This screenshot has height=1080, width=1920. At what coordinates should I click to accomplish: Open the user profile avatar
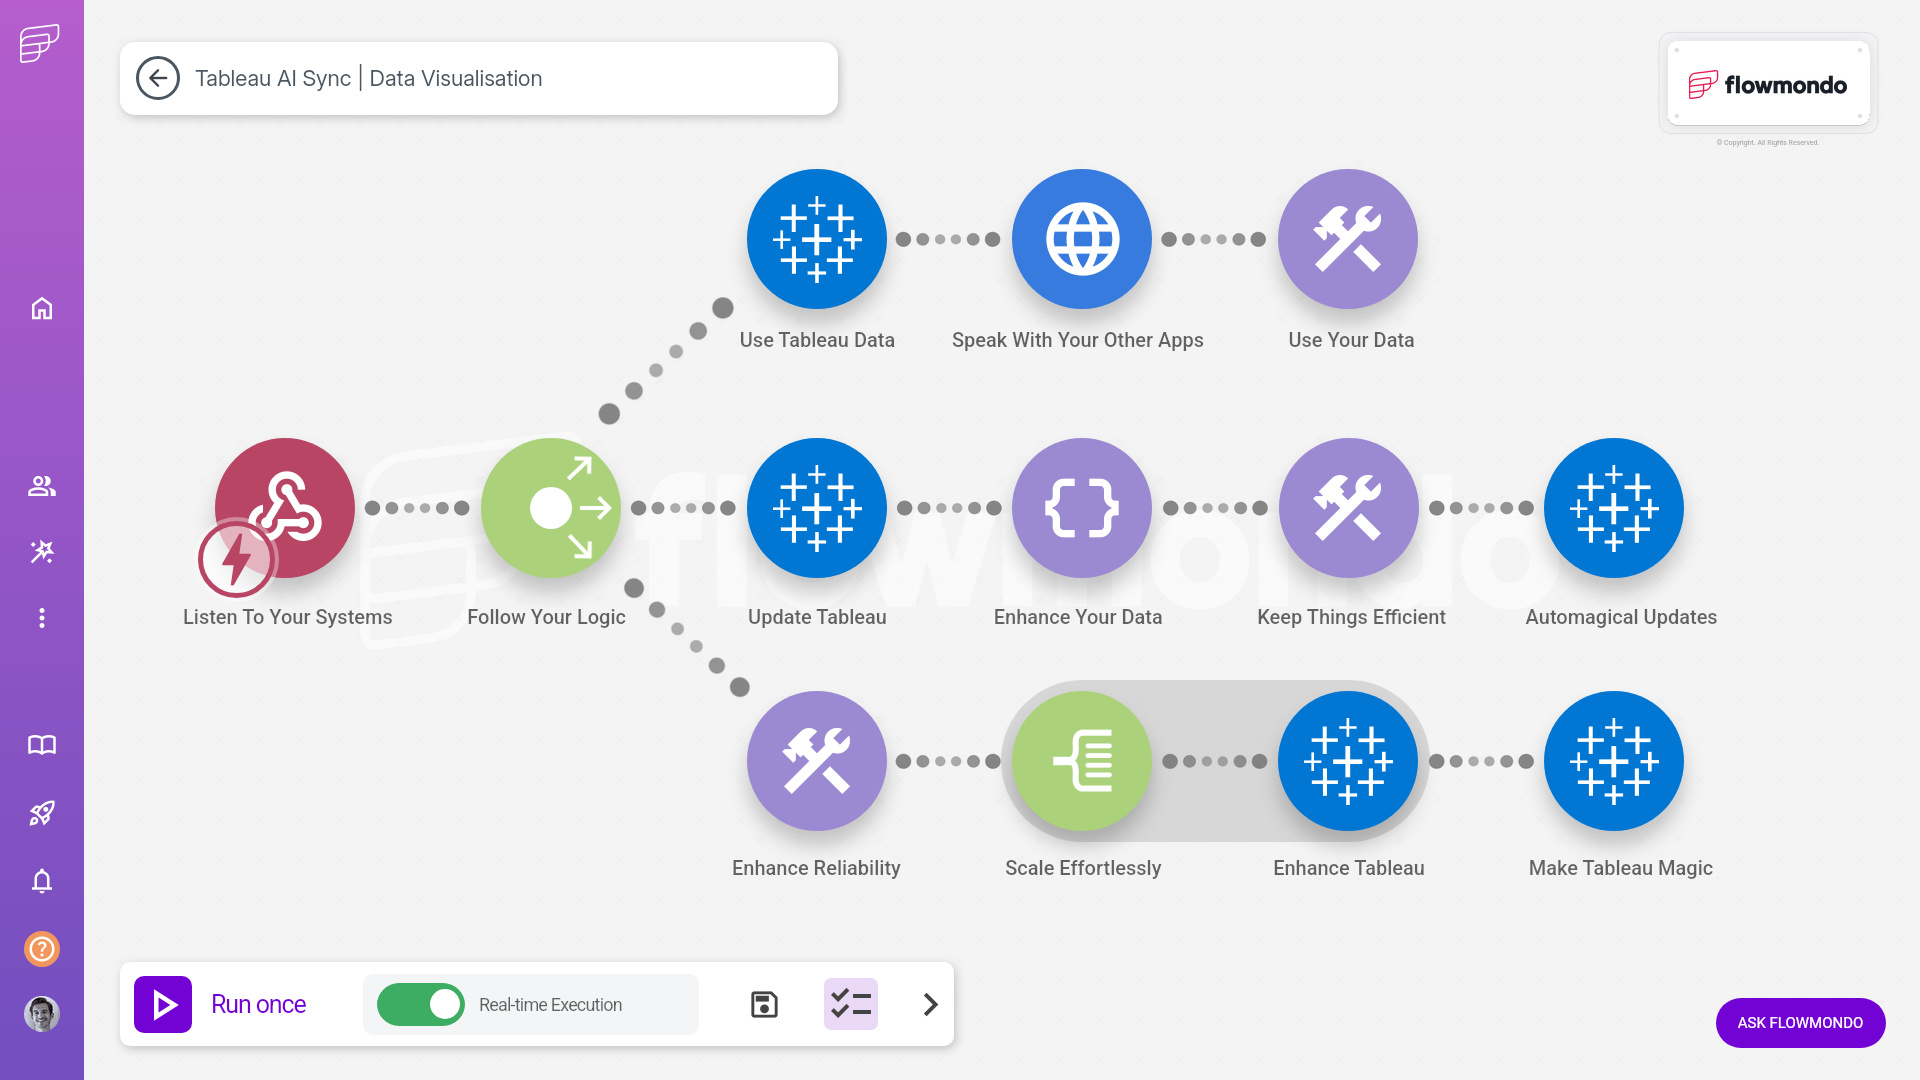click(42, 1014)
